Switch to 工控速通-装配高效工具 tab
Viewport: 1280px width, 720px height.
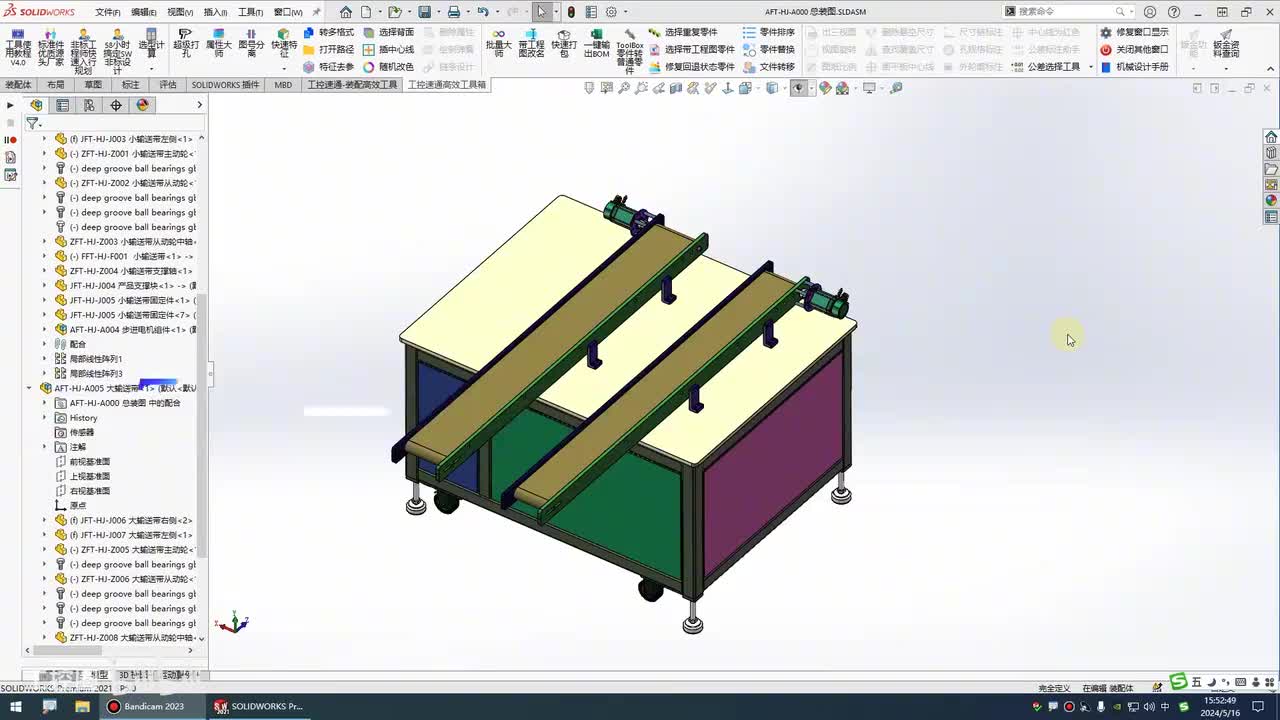352,85
